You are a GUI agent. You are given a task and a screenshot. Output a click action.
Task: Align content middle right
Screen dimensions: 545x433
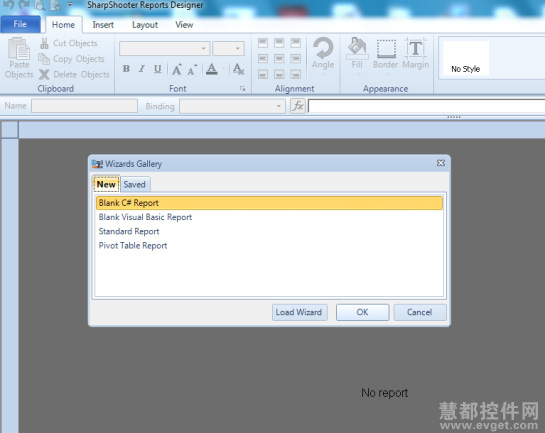coord(295,58)
